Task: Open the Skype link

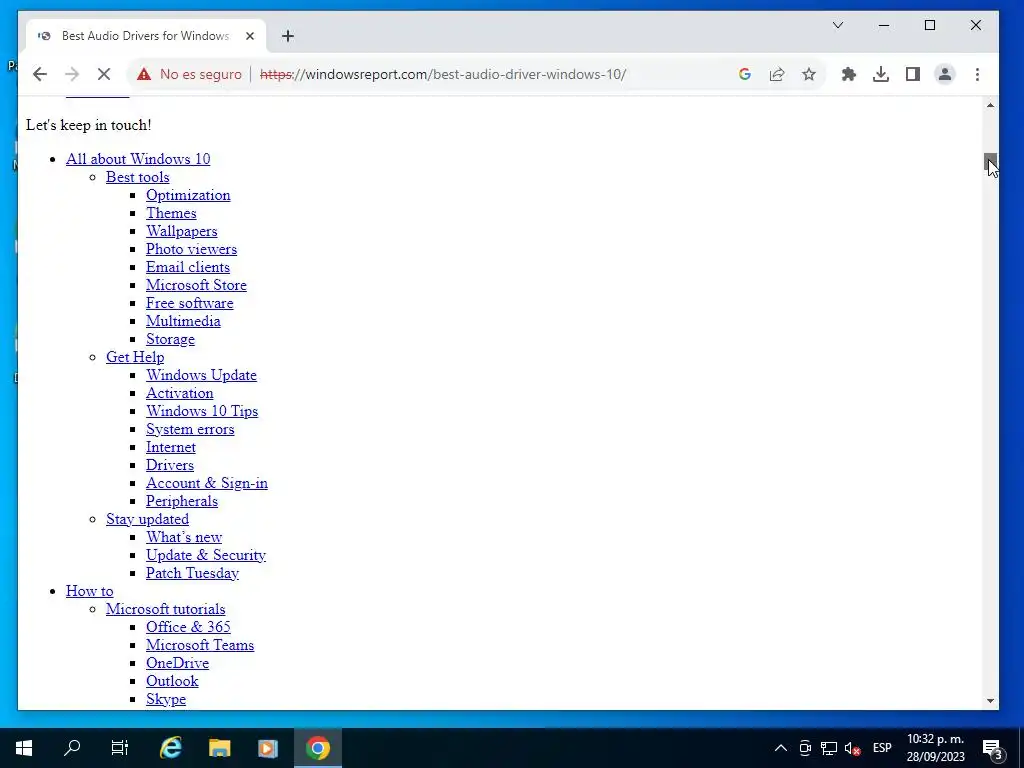Action: (x=166, y=699)
